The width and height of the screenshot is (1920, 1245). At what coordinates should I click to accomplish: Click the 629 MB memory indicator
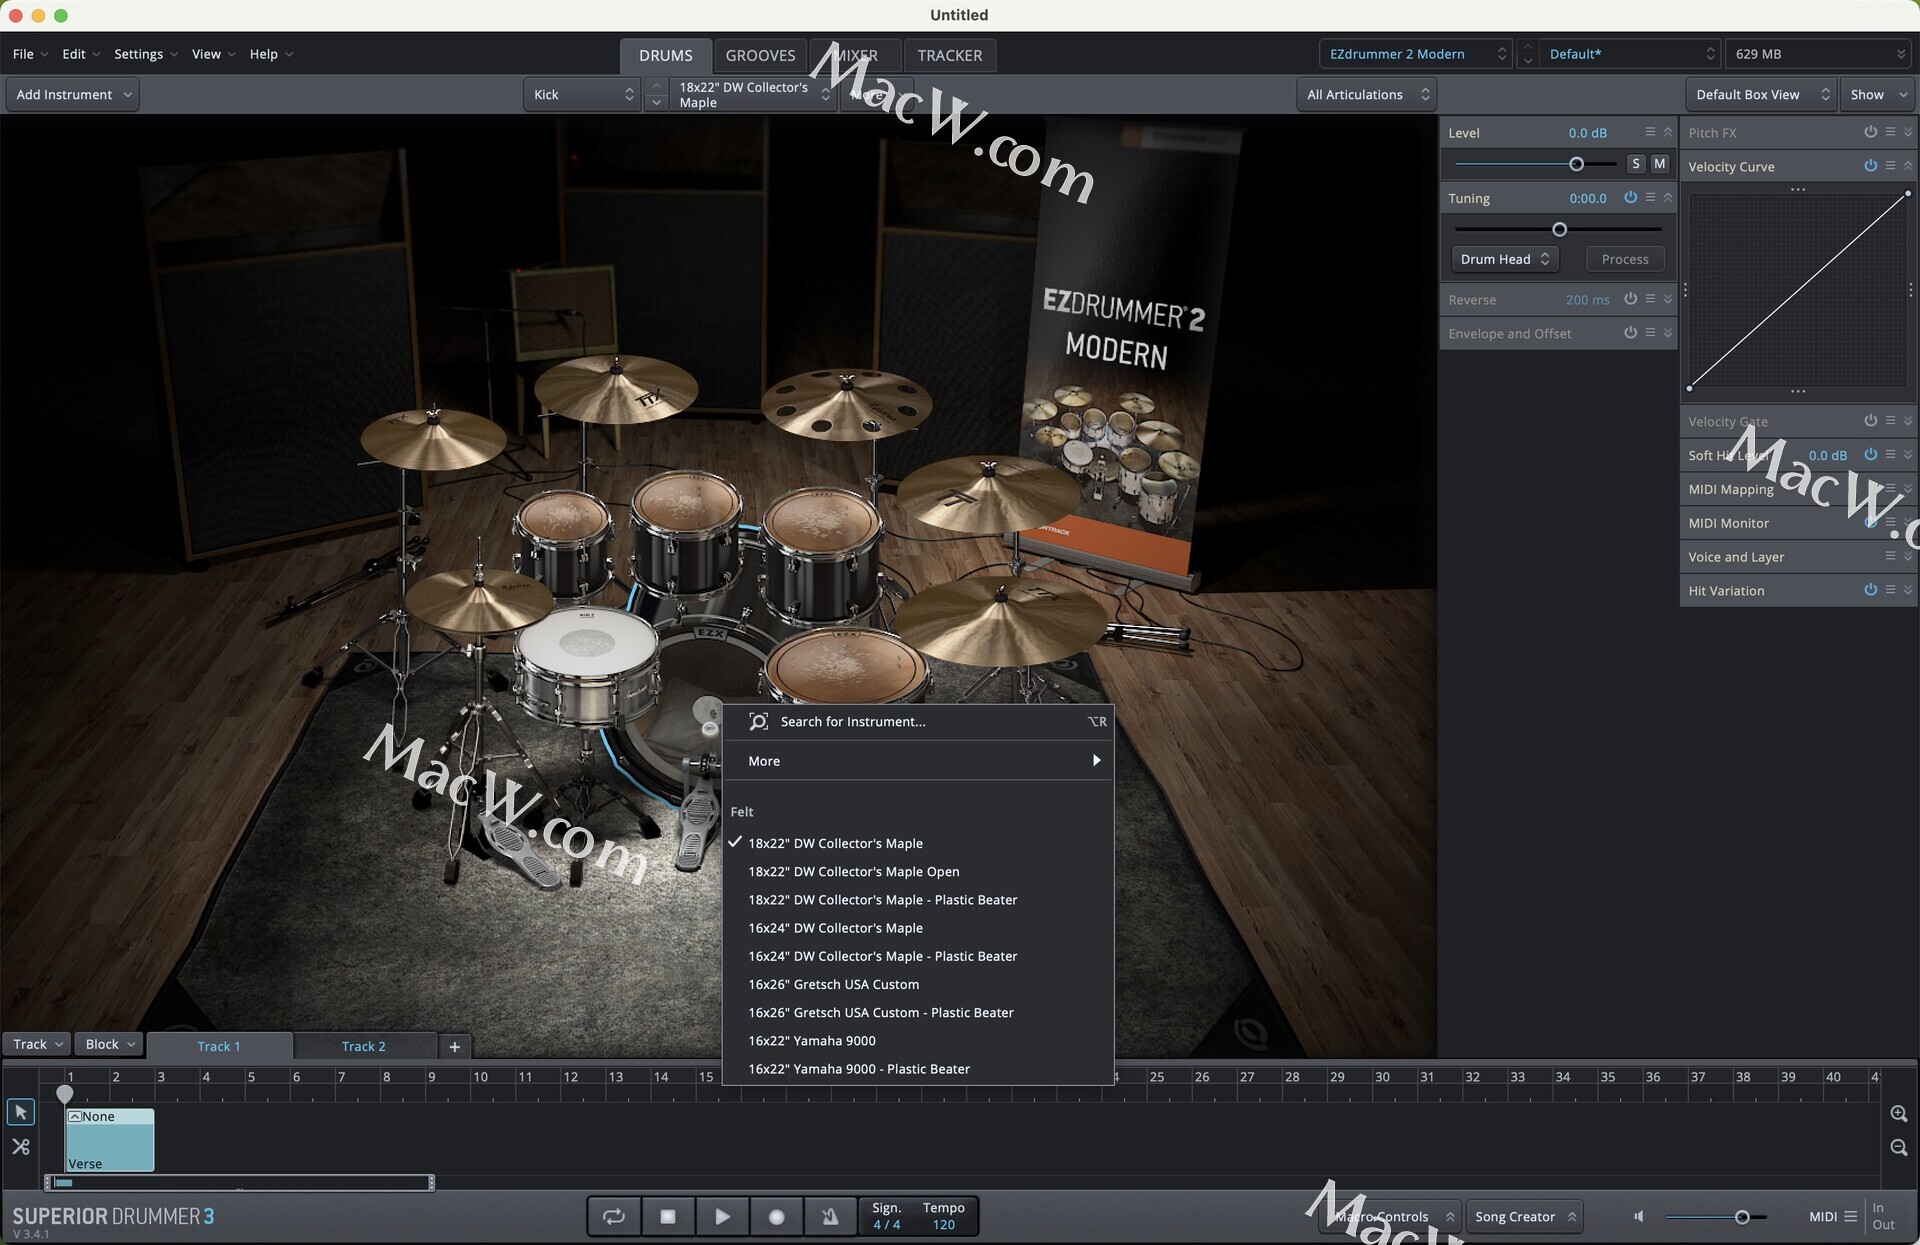coord(1819,54)
